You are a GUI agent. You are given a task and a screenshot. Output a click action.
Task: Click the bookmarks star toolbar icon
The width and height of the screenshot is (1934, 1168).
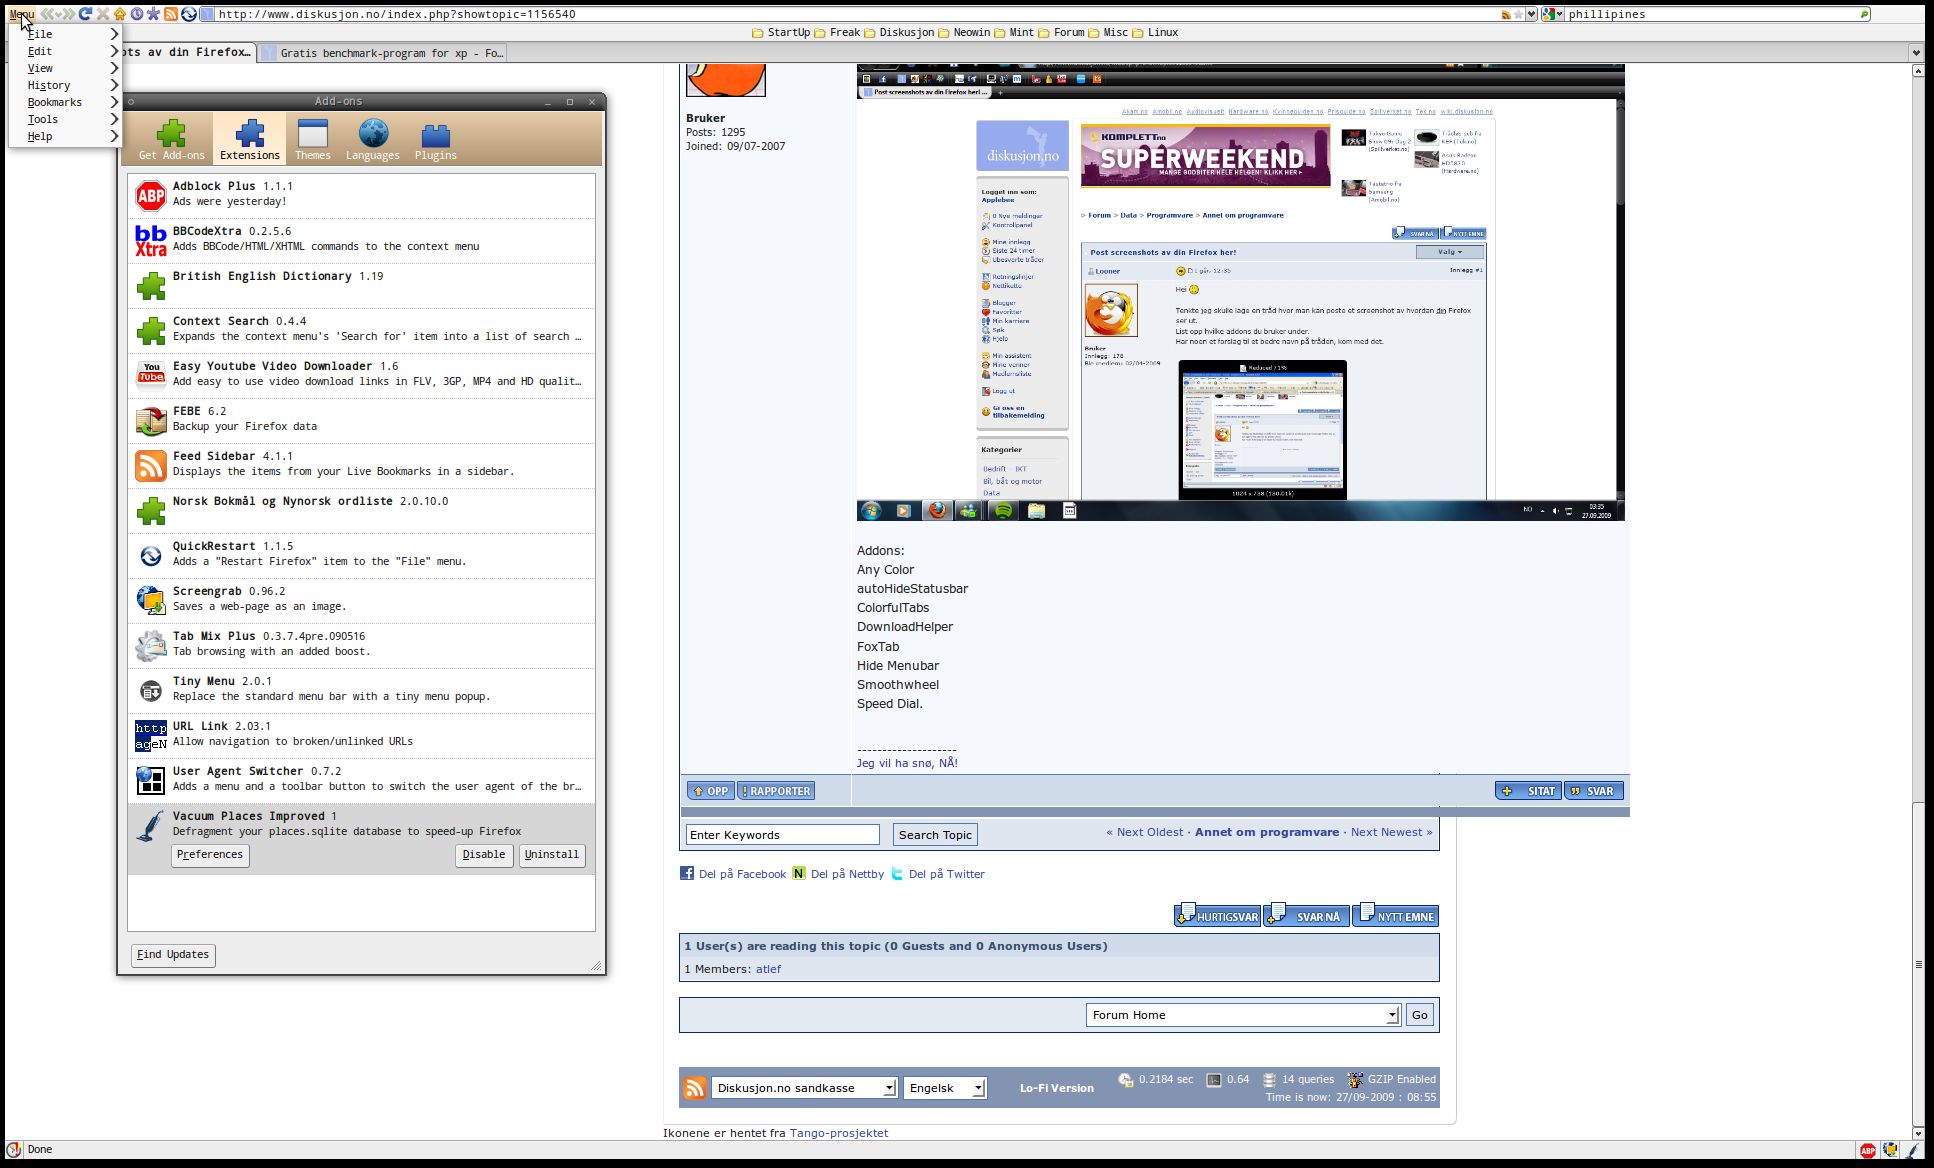click(153, 14)
